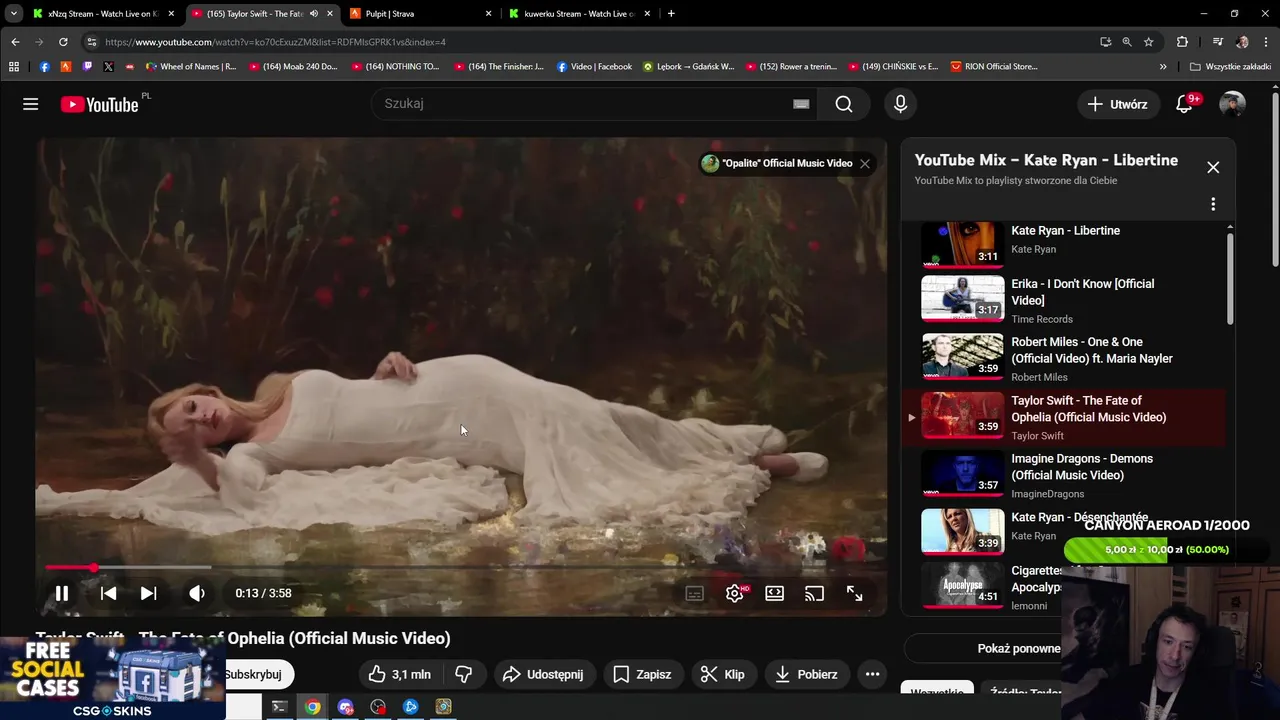Save video with Zapisz button
Screen dimensions: 1280x720
pos(642,674)
